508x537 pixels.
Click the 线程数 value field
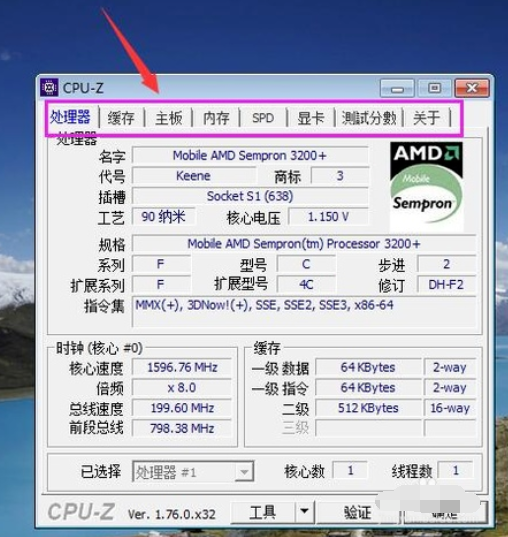click(456, 470)
